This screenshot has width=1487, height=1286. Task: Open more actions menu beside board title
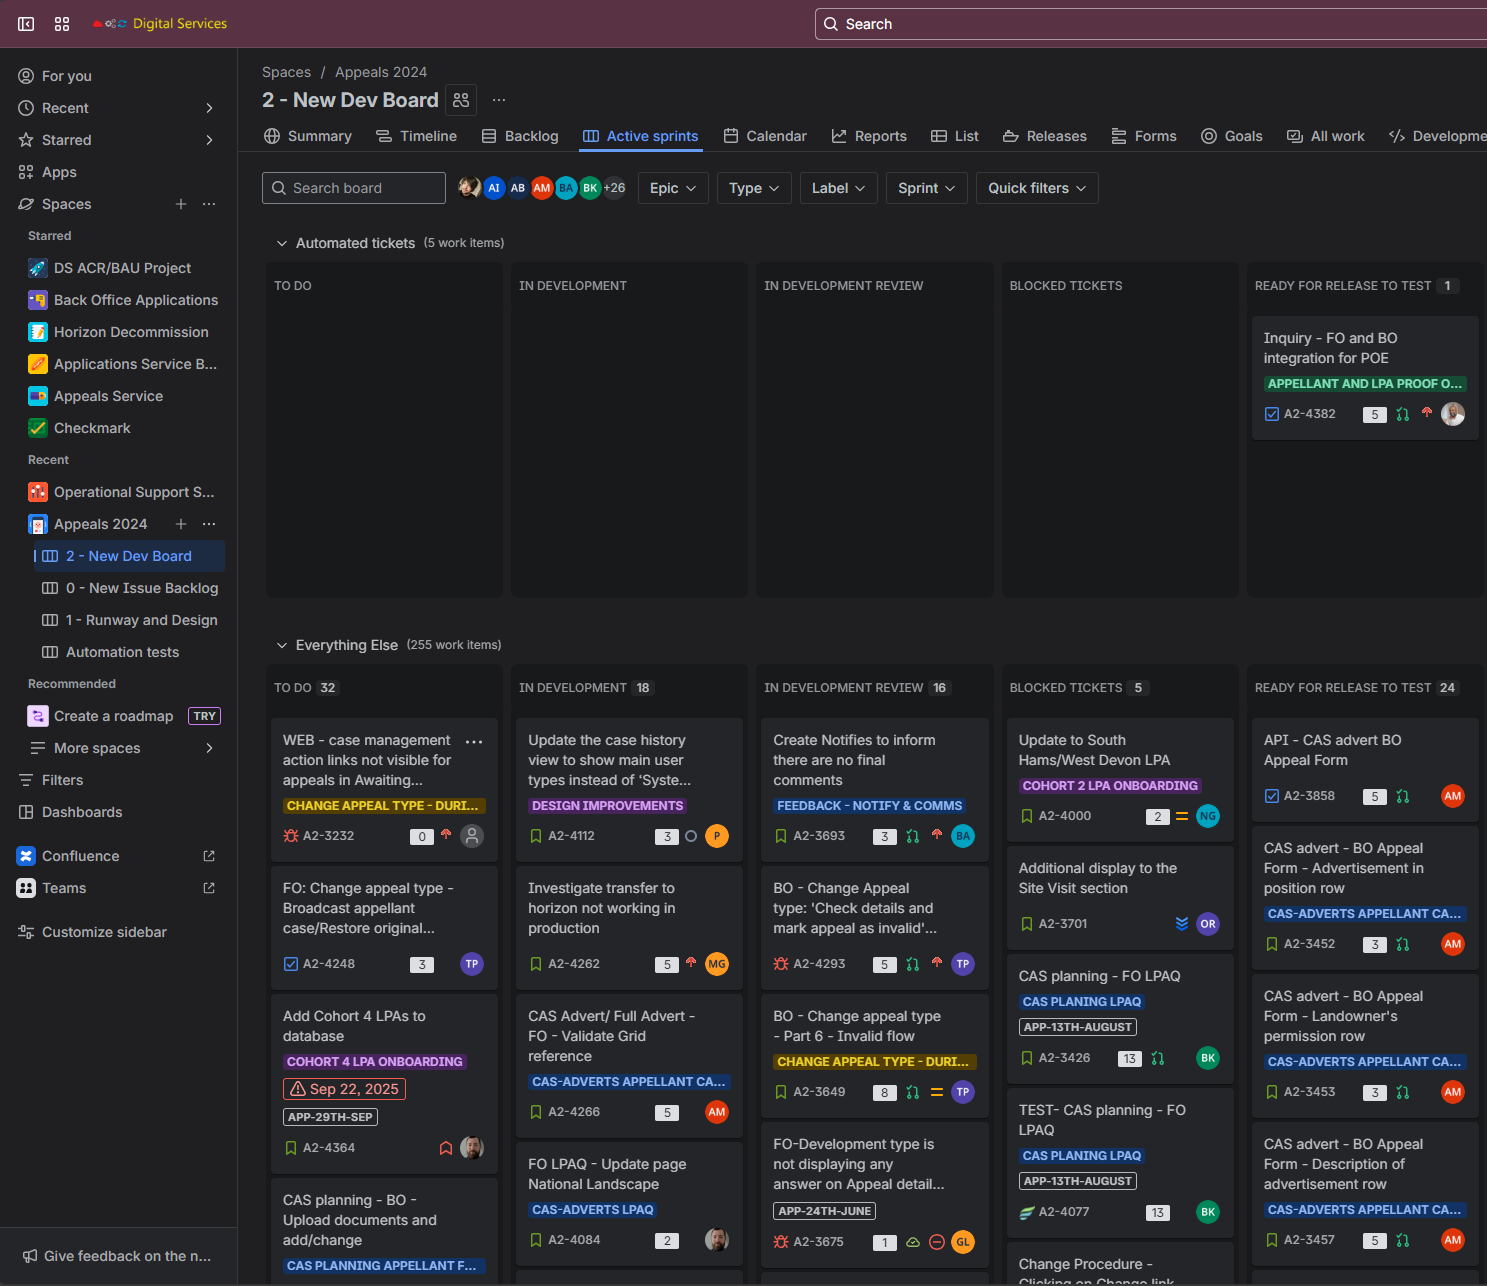point(499,100)
